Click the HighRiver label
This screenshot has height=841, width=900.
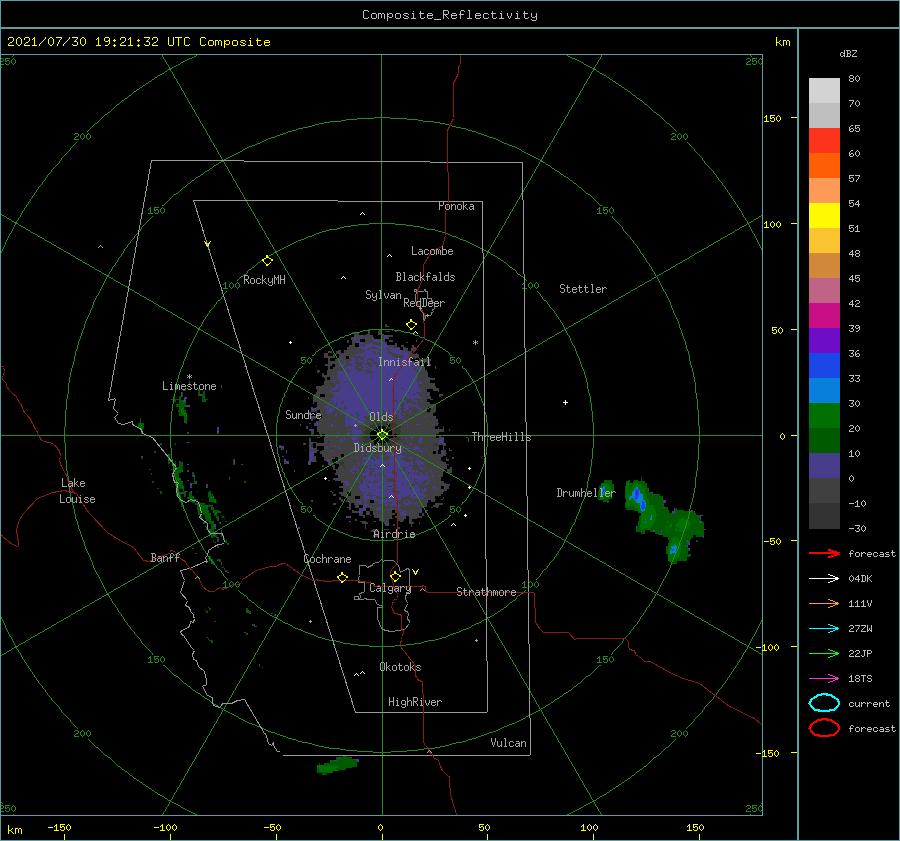click(414, 702)
